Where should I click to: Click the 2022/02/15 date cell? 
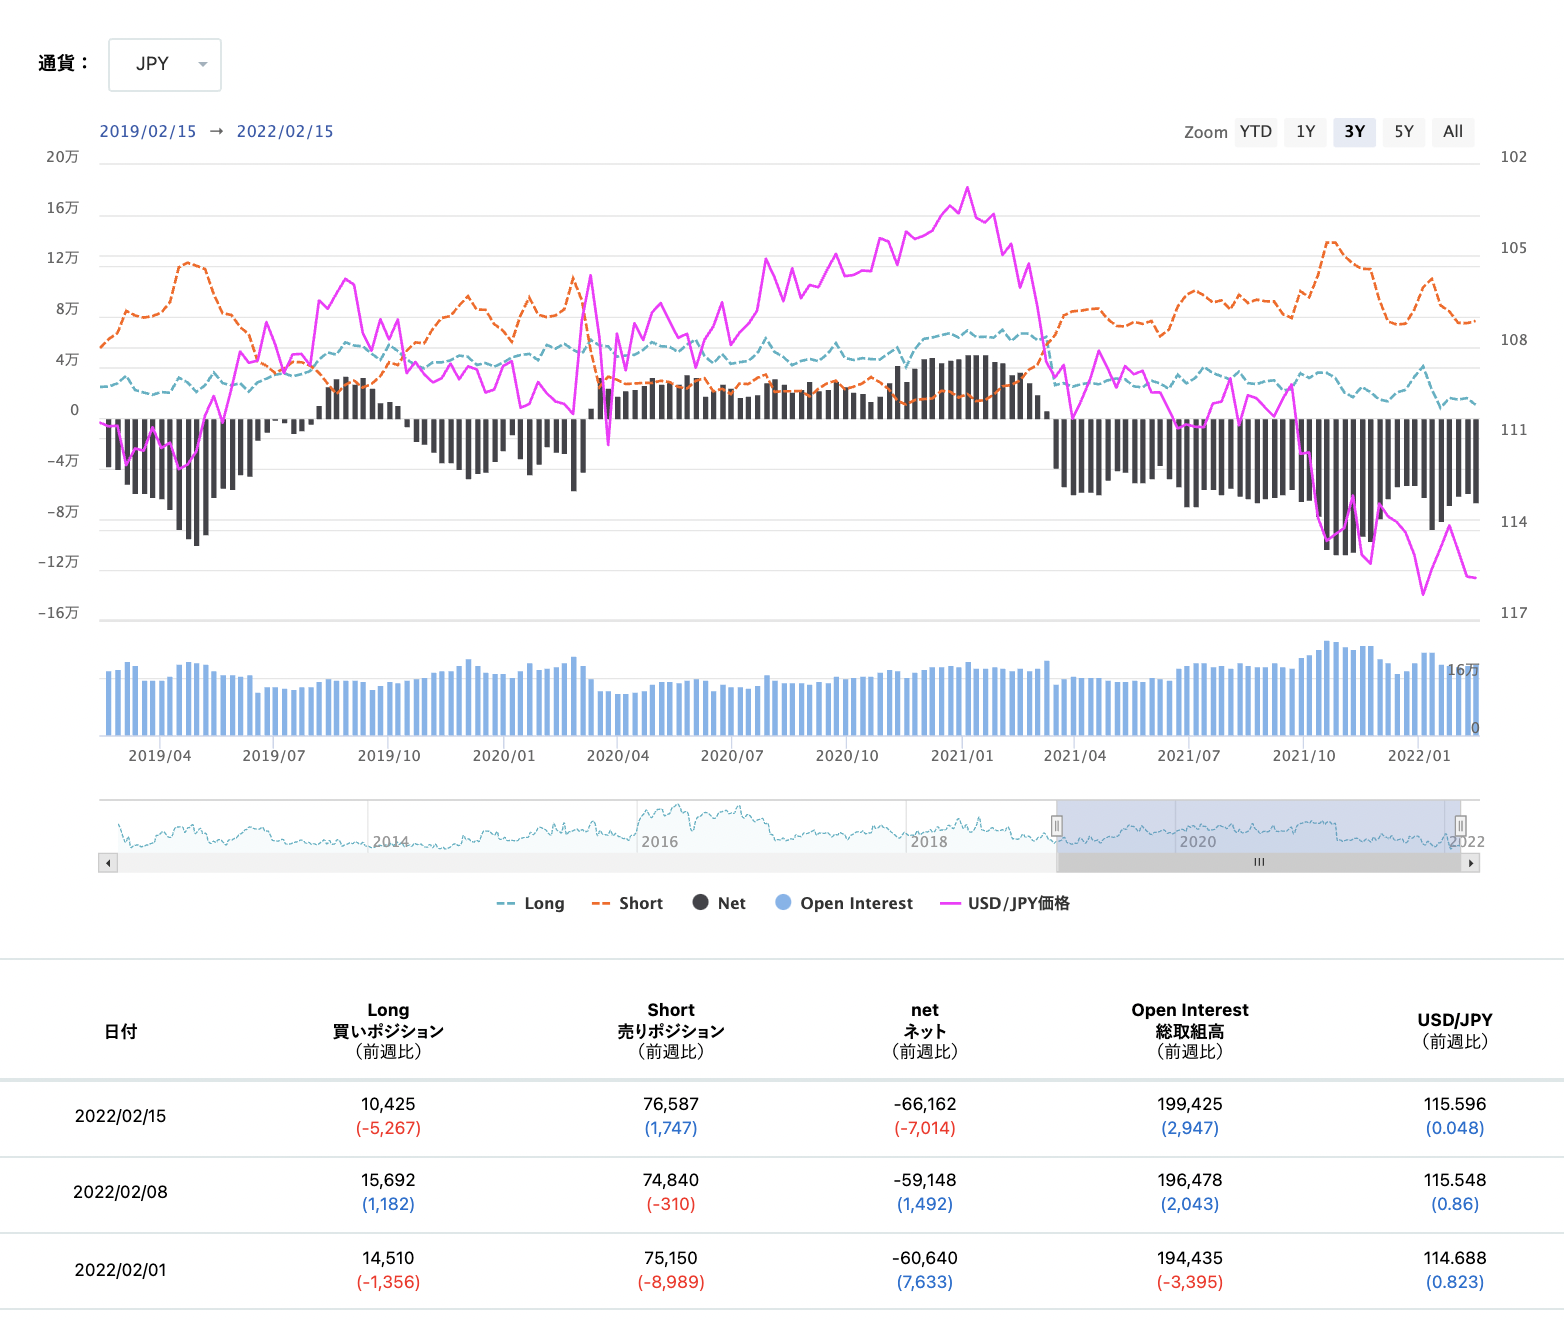point(121,1116)
